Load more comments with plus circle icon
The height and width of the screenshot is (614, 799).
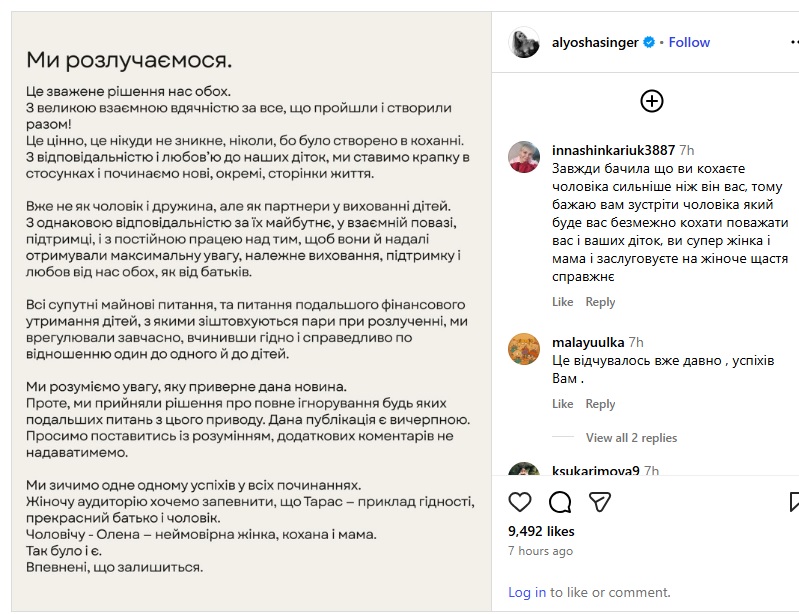coord(652,100)
